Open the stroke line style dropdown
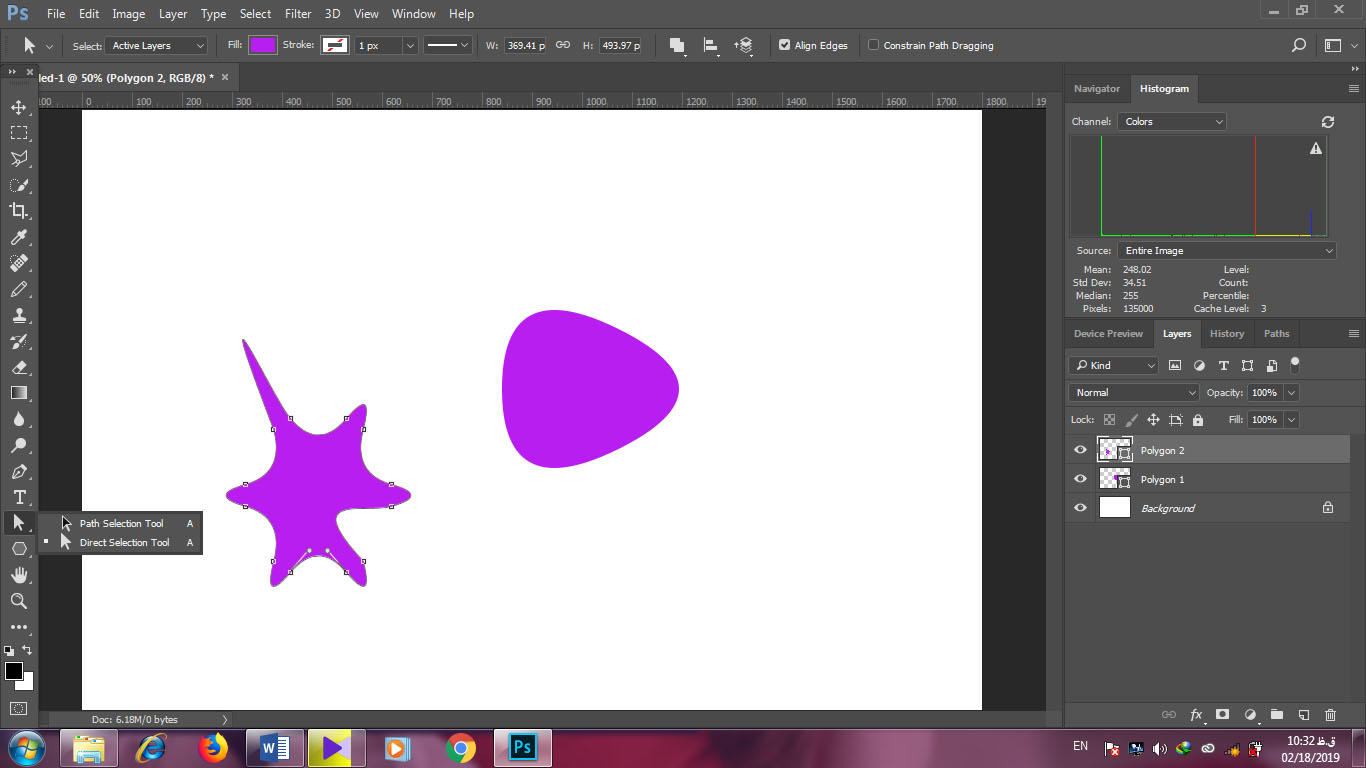The image size is (1366, 768). tap(447, 45)
